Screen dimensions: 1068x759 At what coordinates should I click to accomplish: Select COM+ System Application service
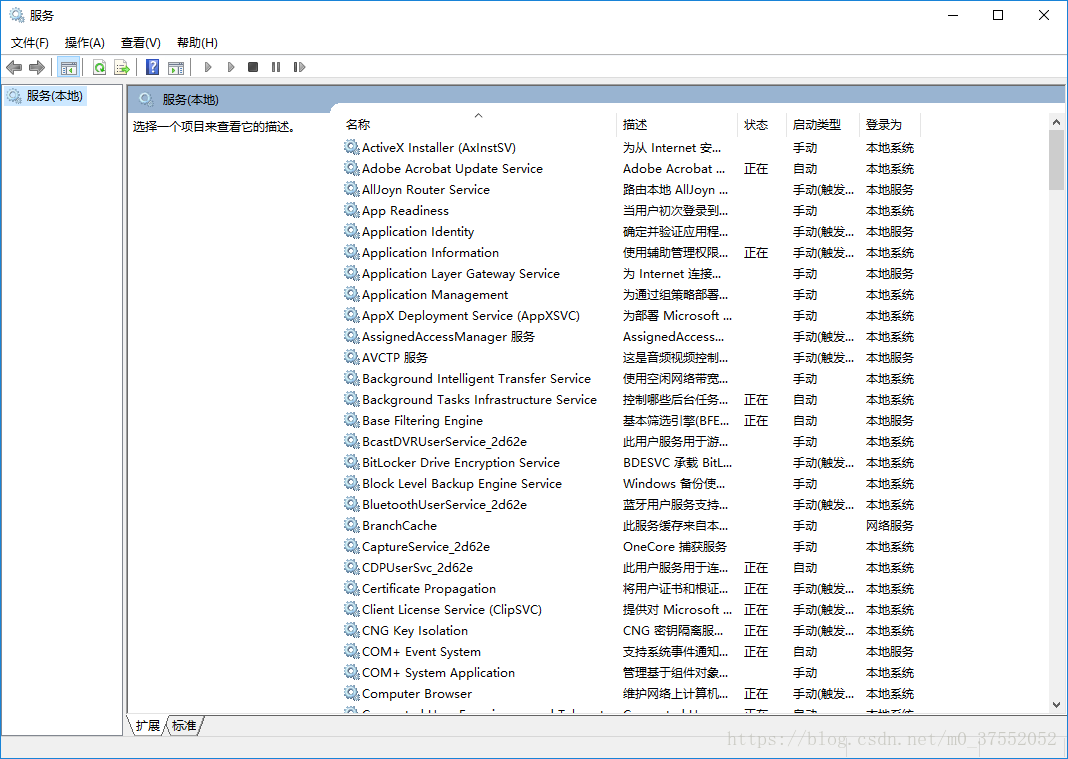point(438,672)
